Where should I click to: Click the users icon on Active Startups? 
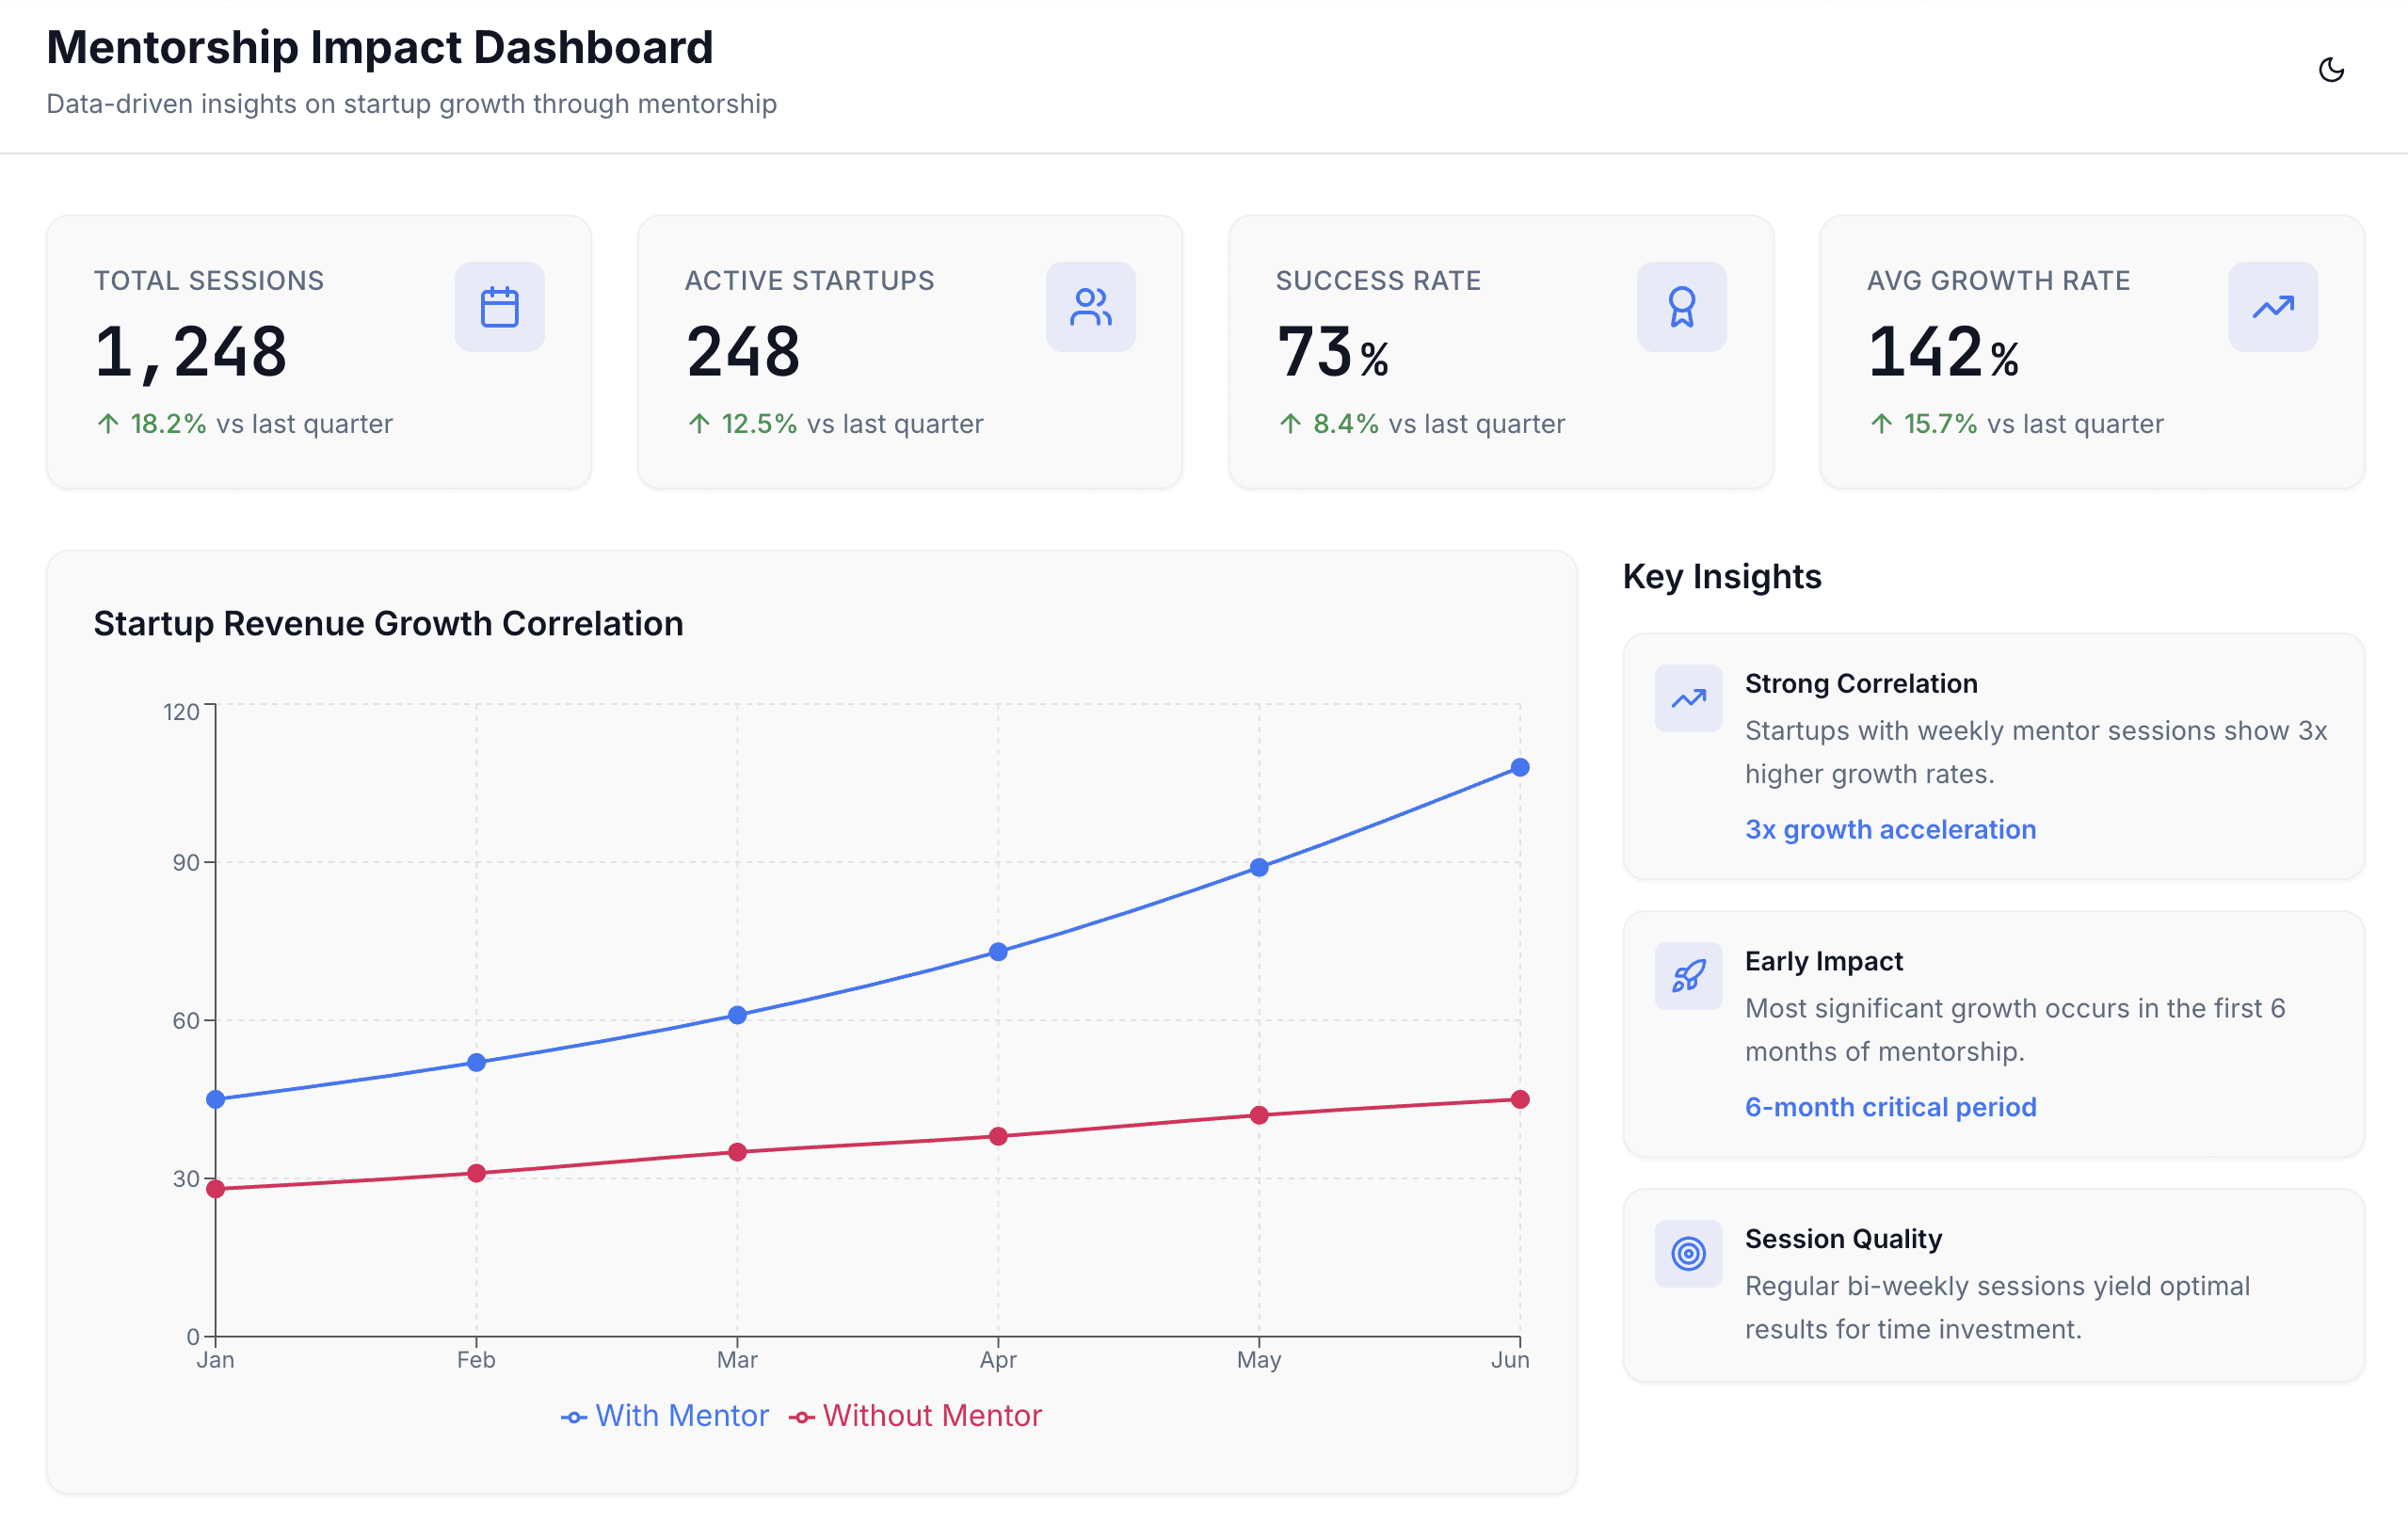[x=1090, y=307]
